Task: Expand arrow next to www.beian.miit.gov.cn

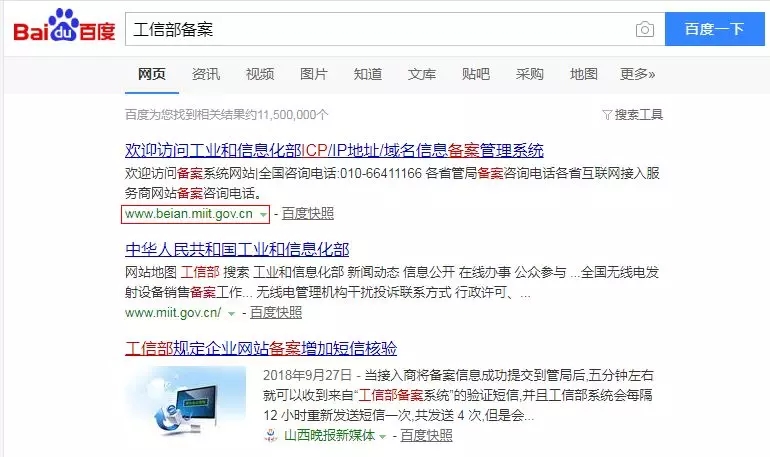Action: point(263,215)
